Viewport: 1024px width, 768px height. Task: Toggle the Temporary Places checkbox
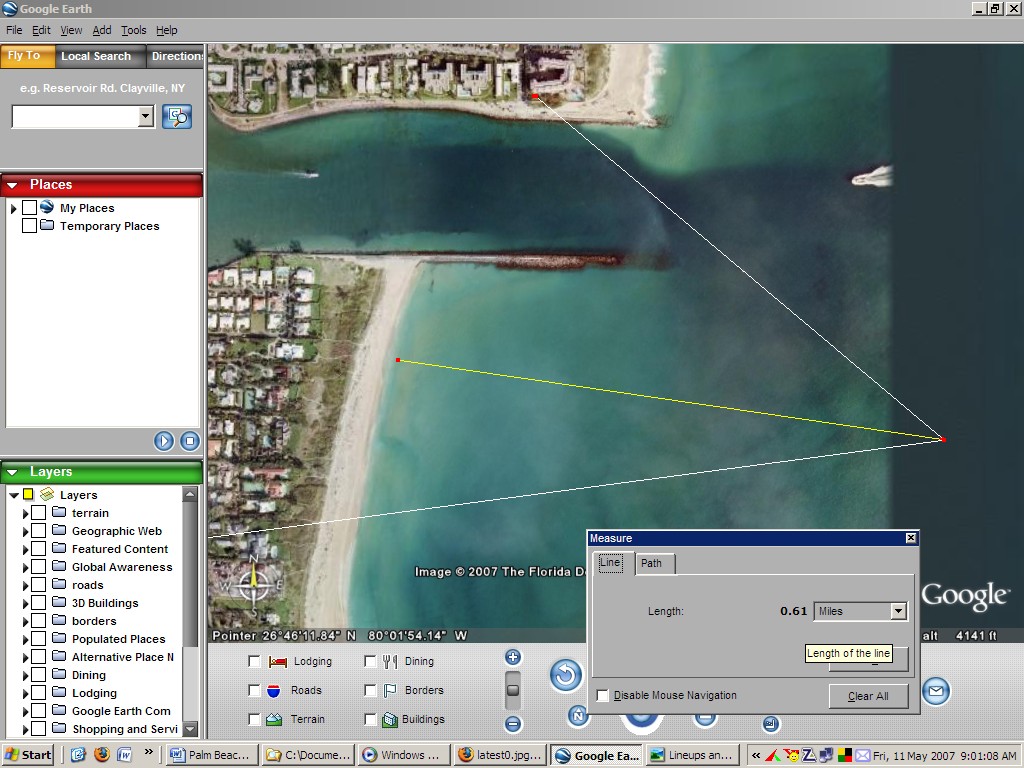click(29, 225)
